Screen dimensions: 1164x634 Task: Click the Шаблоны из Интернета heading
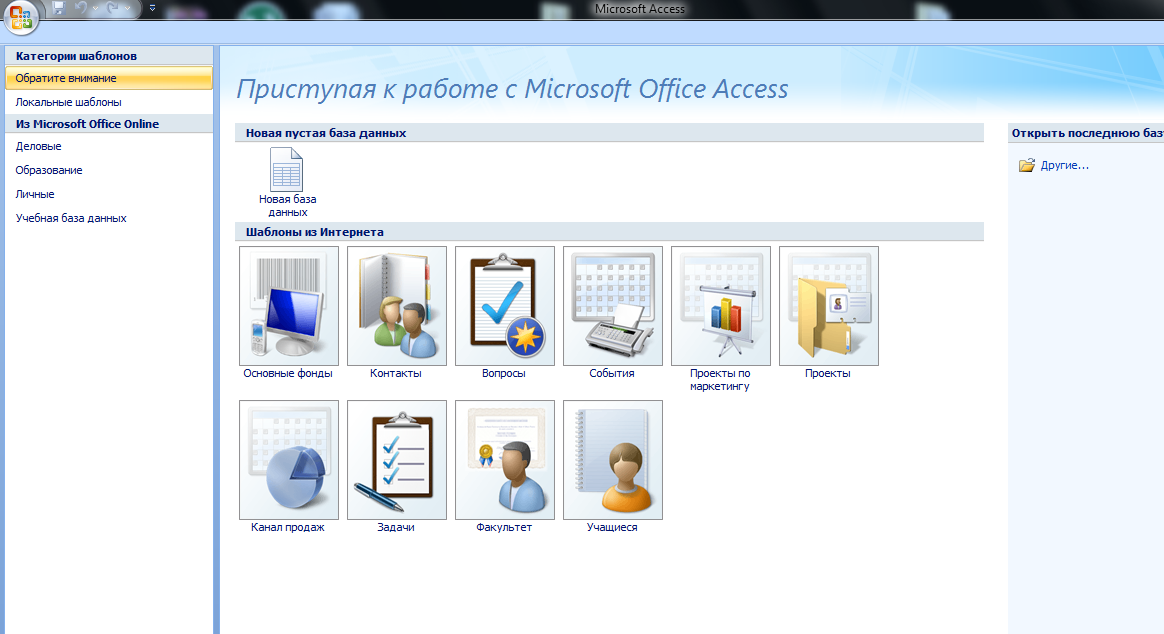click(x=315, y=232)
